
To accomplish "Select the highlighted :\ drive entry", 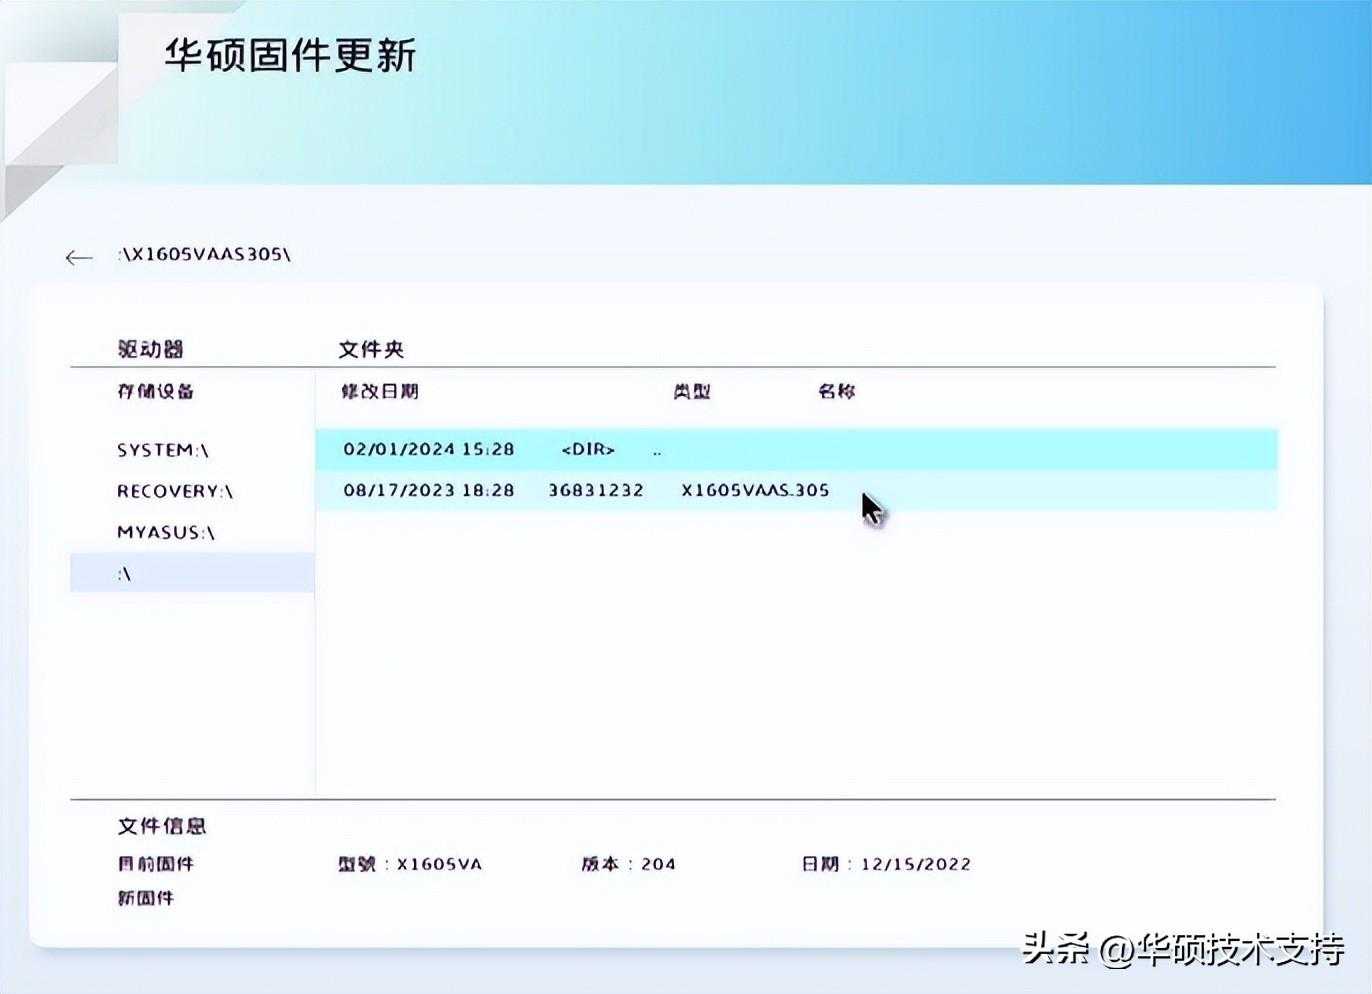I will click(x=192, y=573).
